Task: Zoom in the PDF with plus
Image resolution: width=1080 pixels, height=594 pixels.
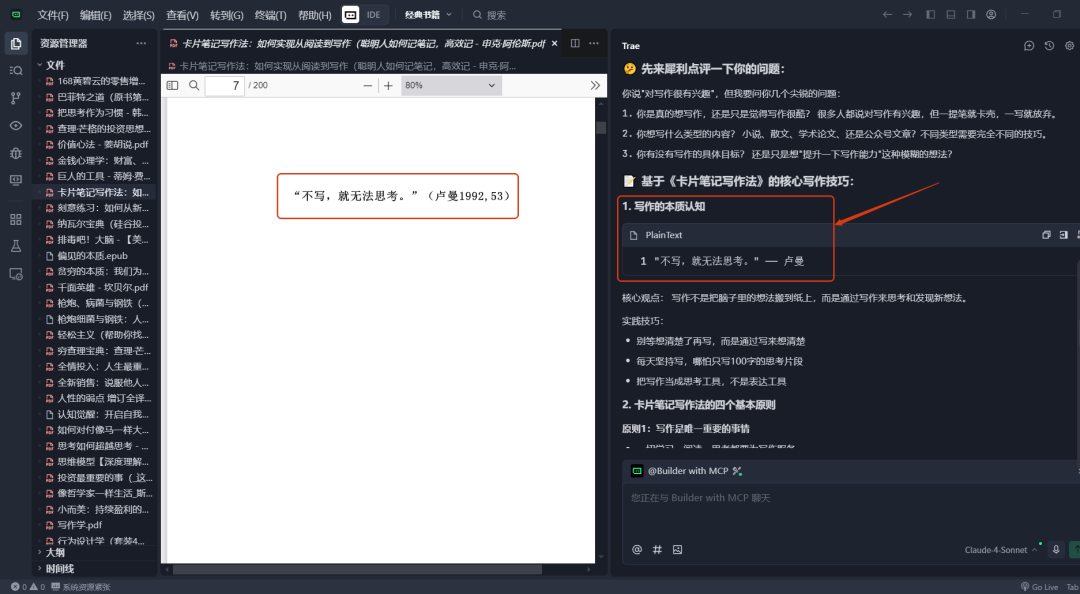Action: pyautogui.click(x=388, y=85)
